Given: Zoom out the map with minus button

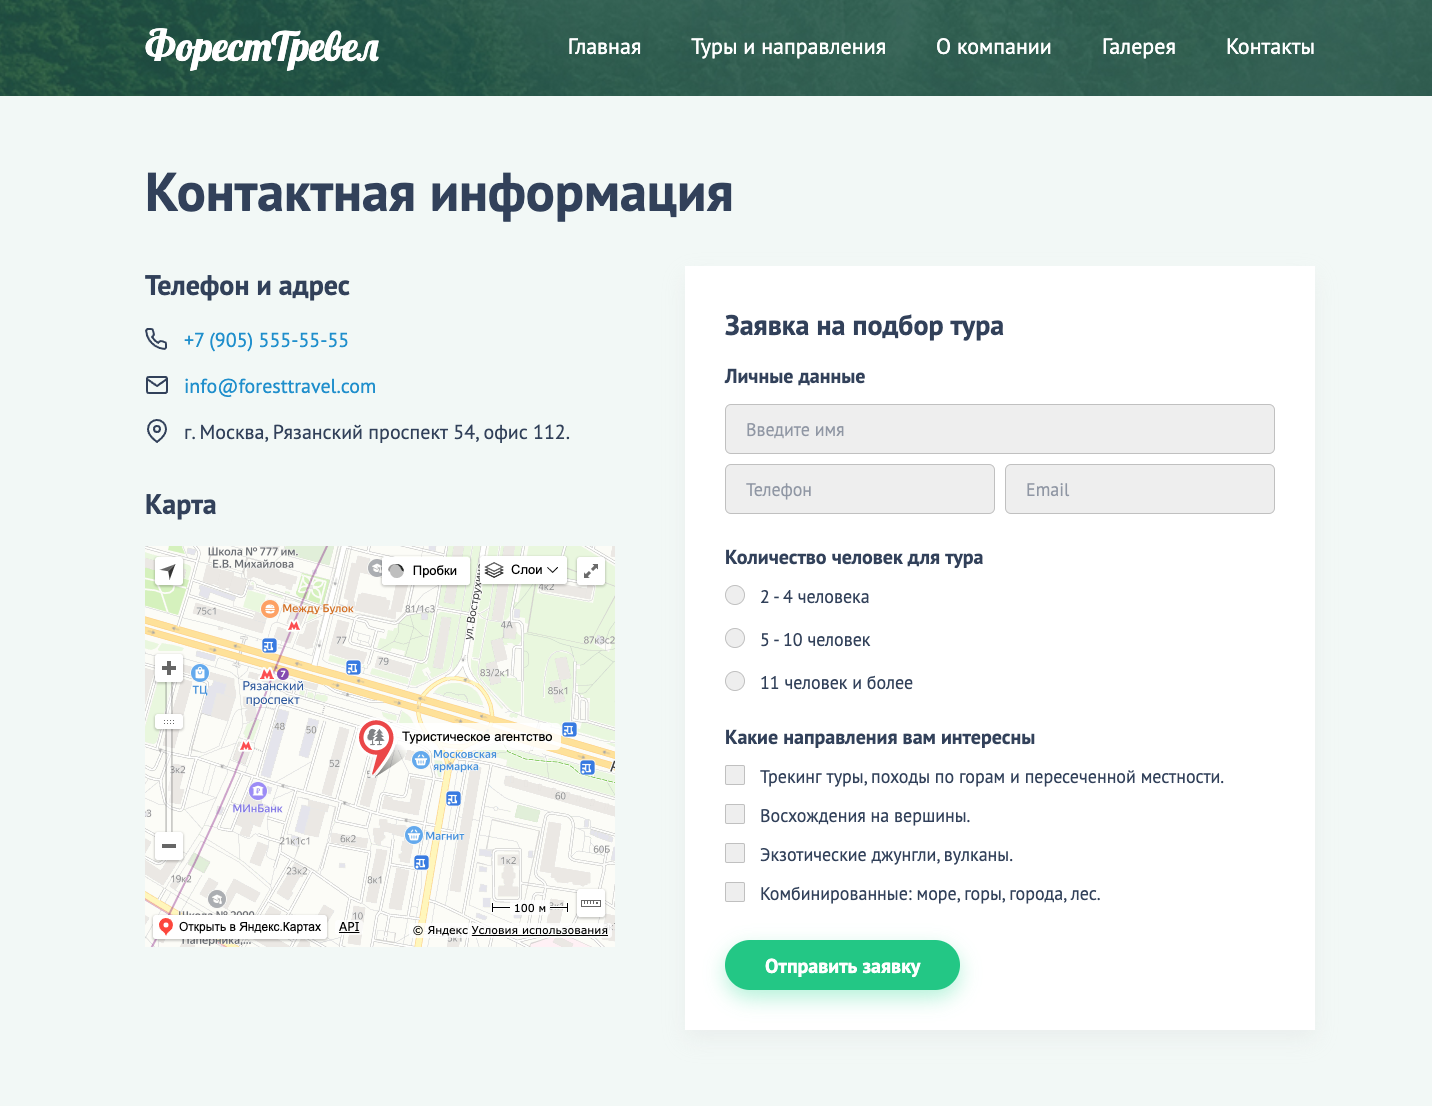Looking at the screenshot, I should tap(169, 846).
